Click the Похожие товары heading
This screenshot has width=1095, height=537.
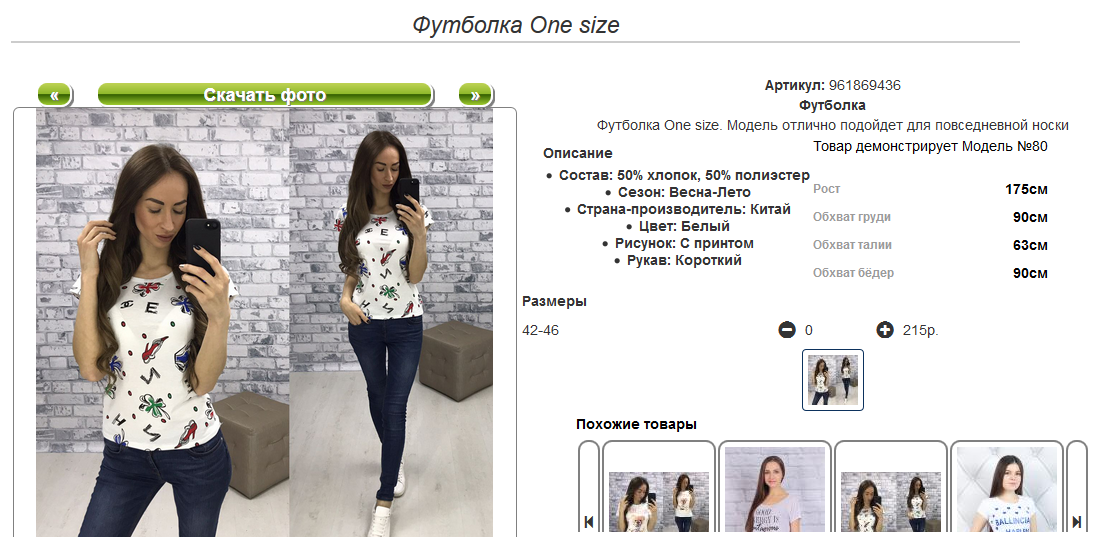click(x=636, y=424)
